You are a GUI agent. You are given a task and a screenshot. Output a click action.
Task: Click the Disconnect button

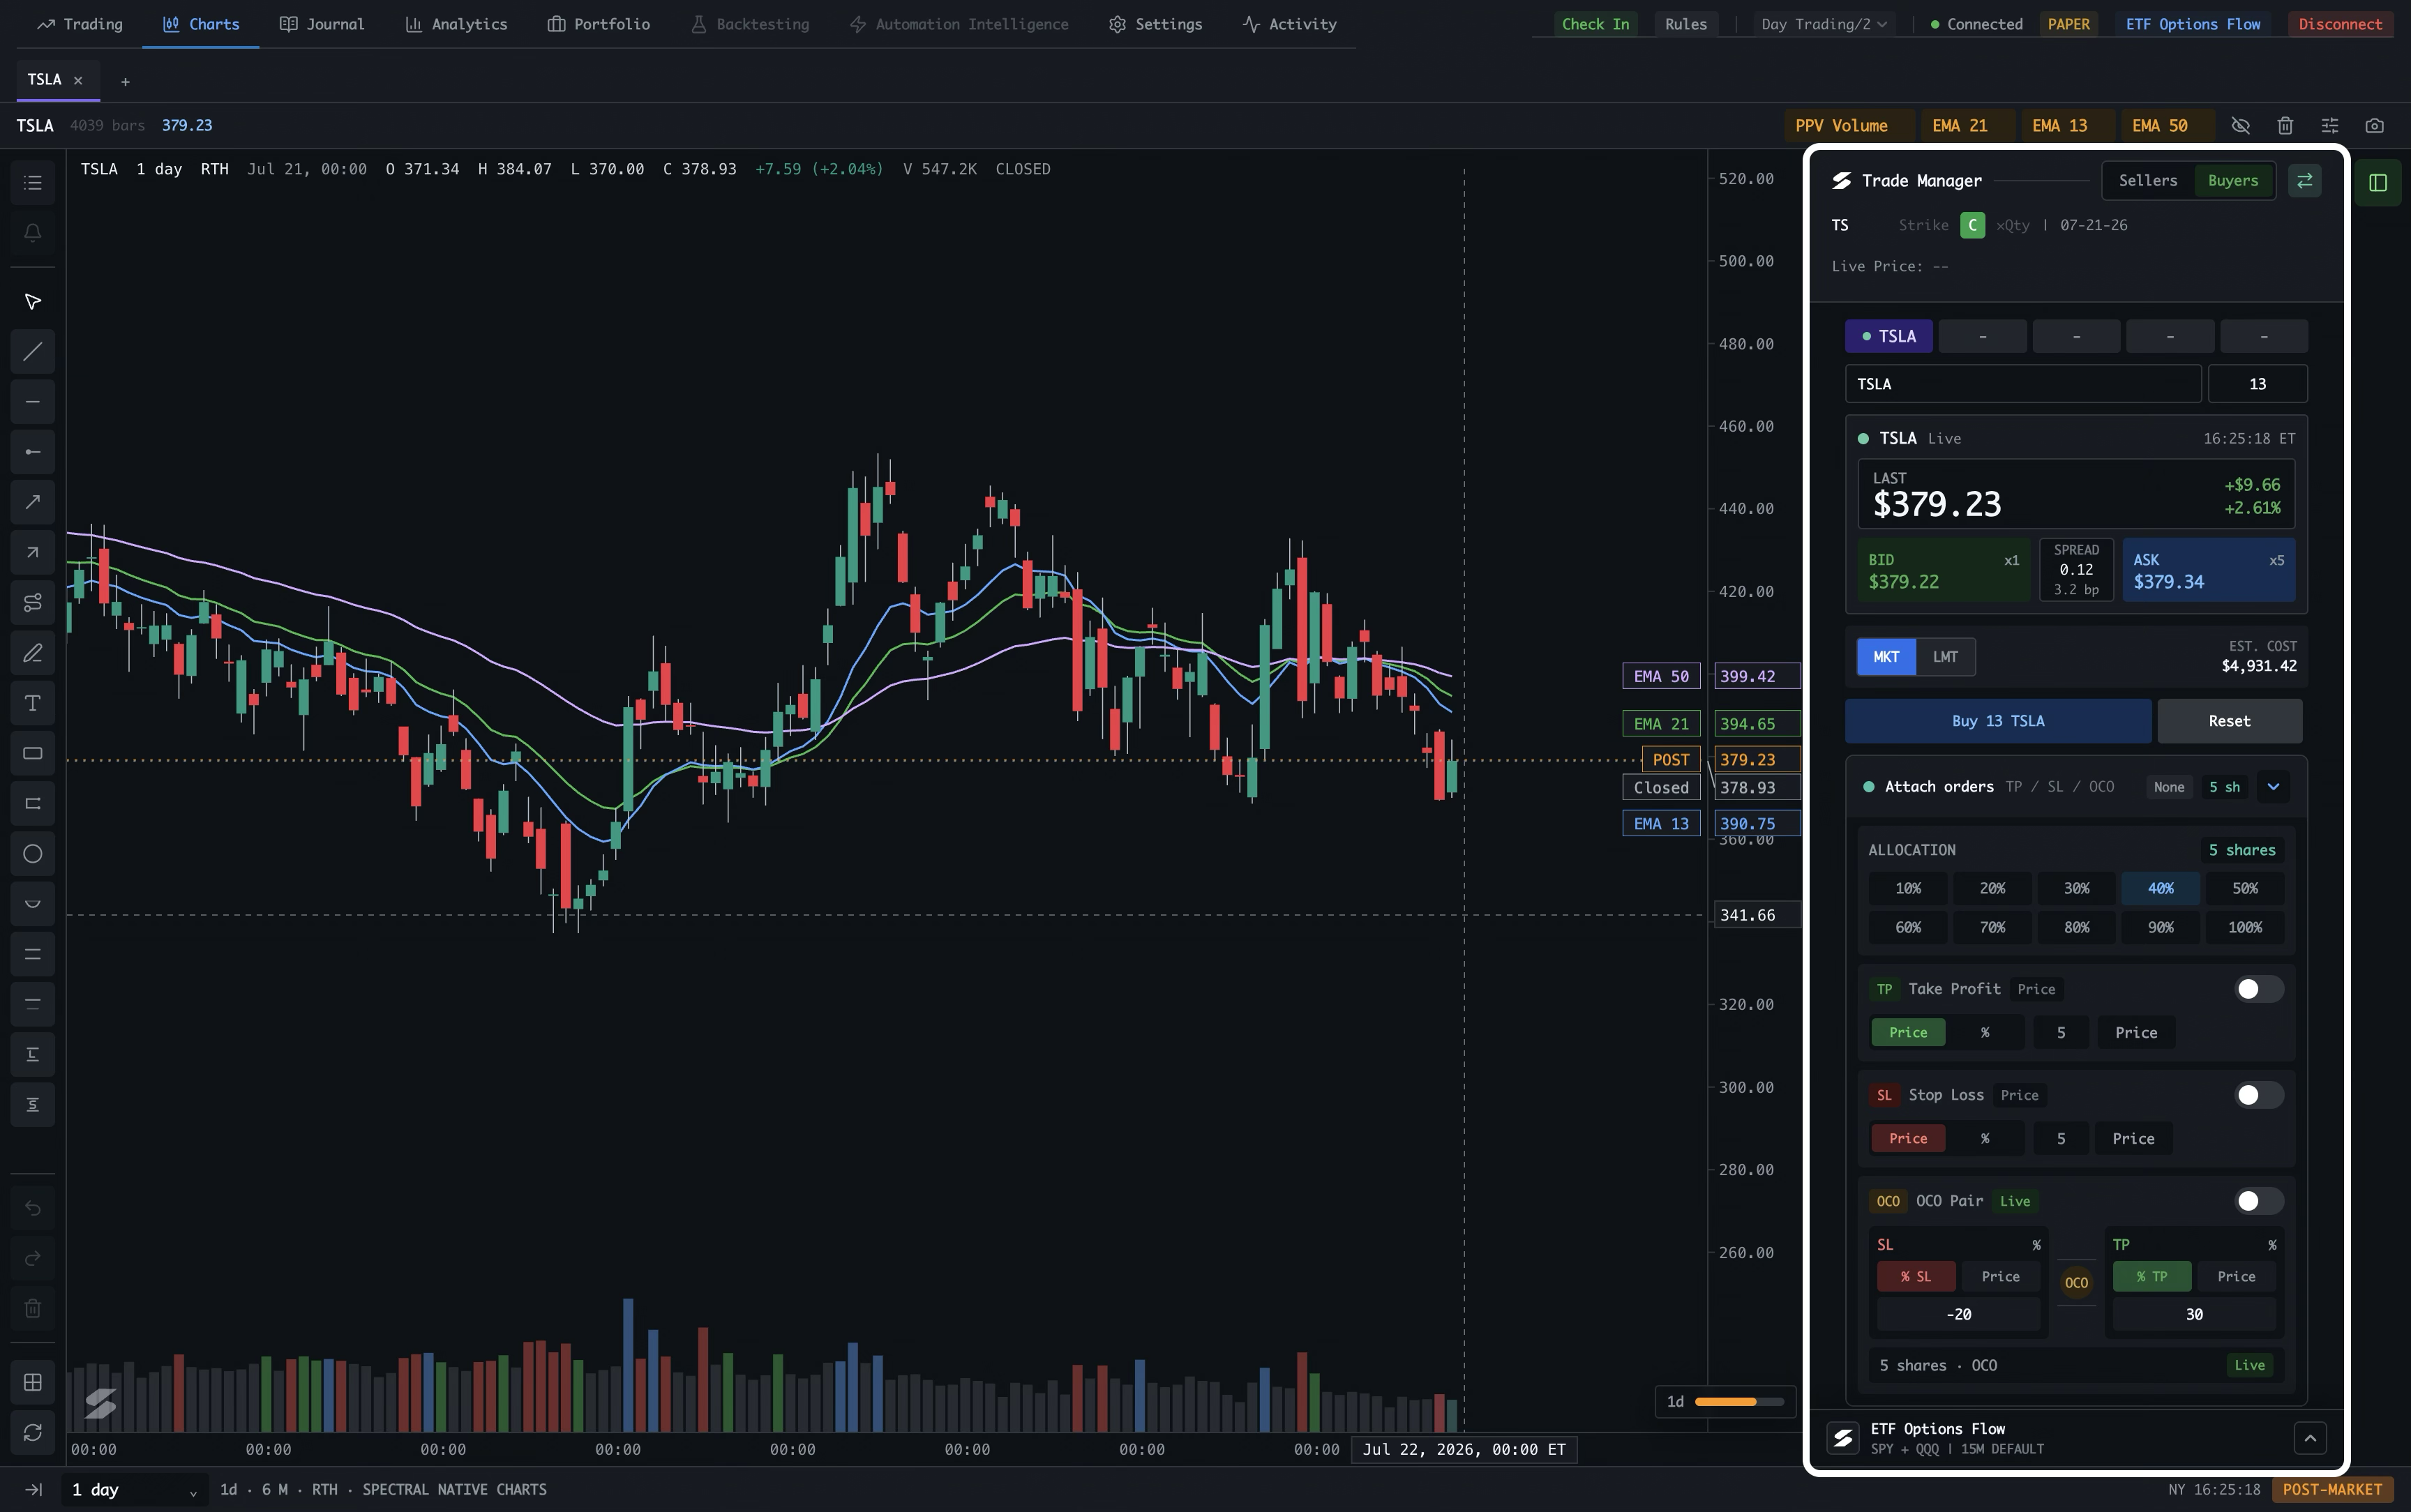tap(2340, 24)
